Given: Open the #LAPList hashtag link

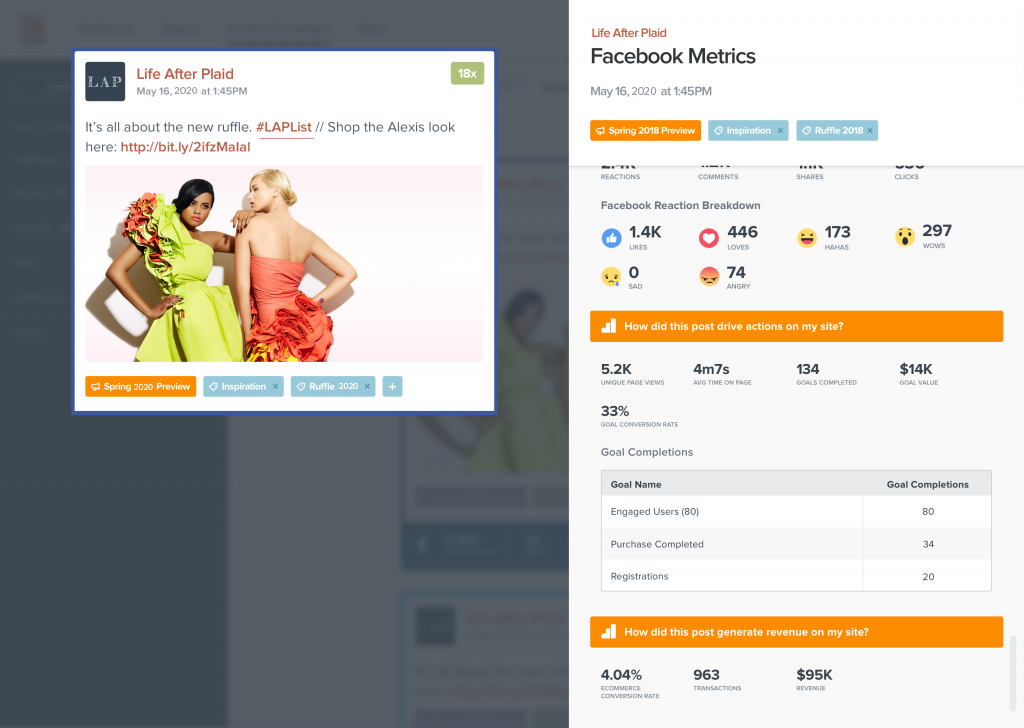Looking at the screenshot, I should (x=284, y=127).
